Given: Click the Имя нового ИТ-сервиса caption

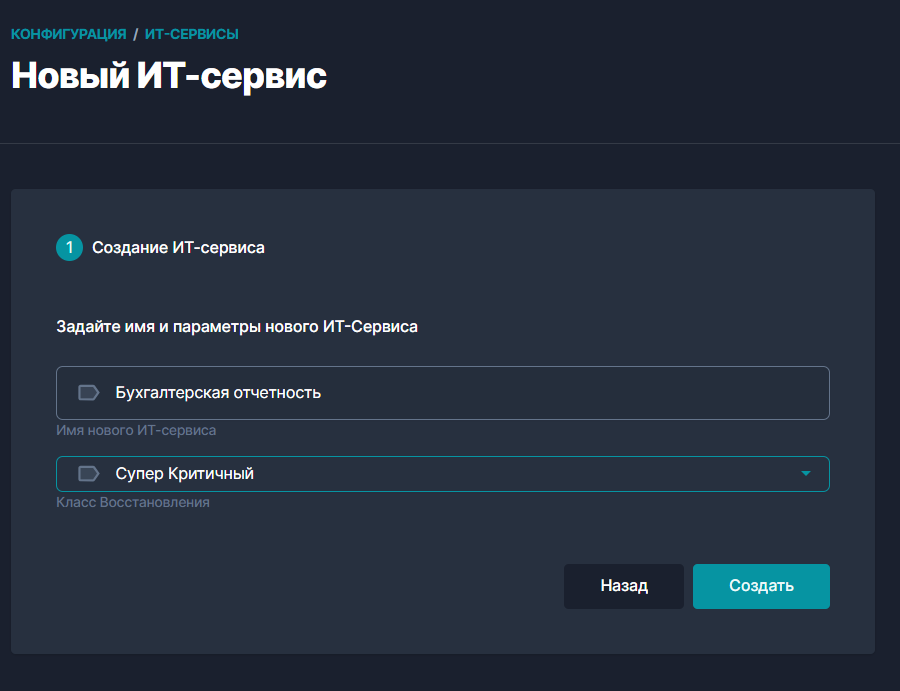Looking at the screenshot, I should (136, 430).
